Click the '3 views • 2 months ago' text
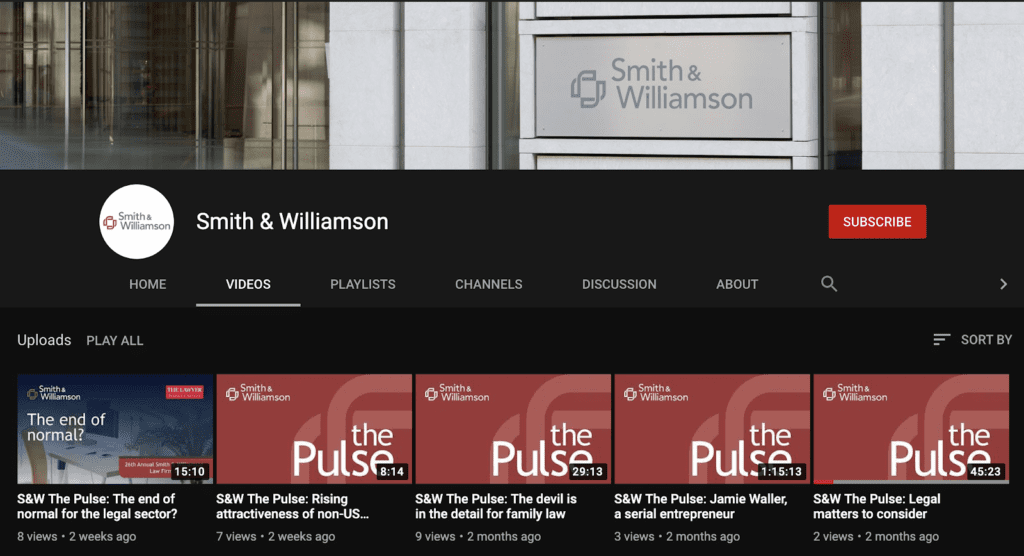The width and height of the screenshot is (1024, 556). pyautogui.click(x=677, y=536)
